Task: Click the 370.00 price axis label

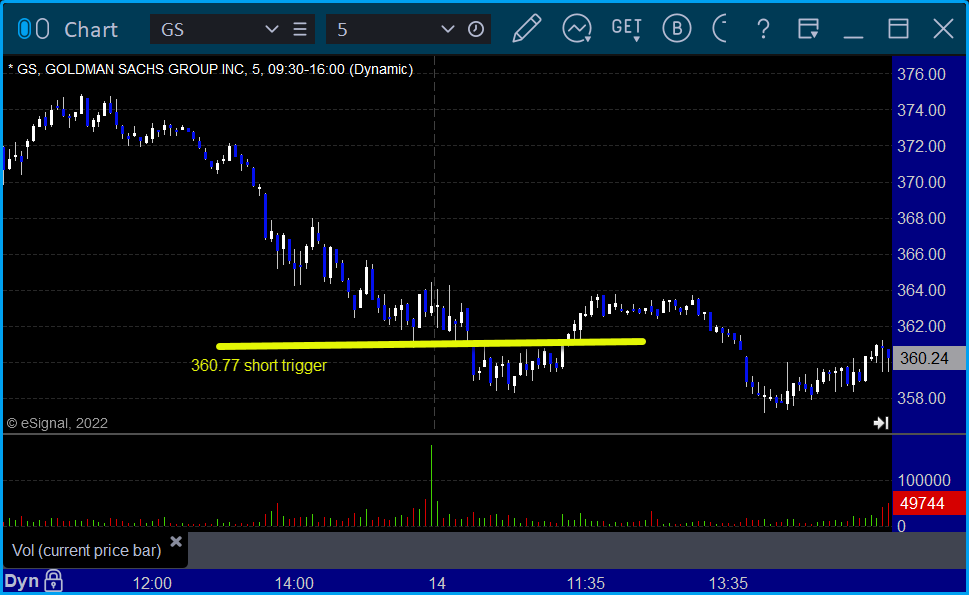Action: 921,182
